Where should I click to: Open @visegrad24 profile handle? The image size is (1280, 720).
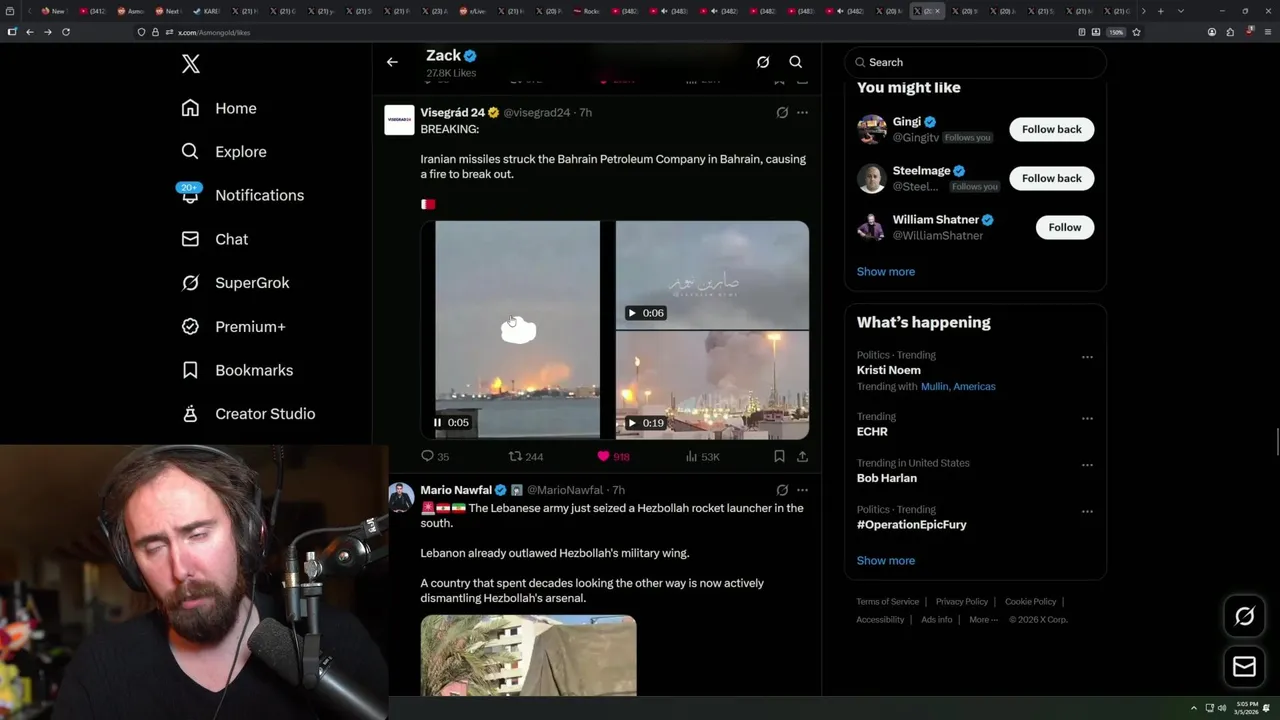point(536,113)
